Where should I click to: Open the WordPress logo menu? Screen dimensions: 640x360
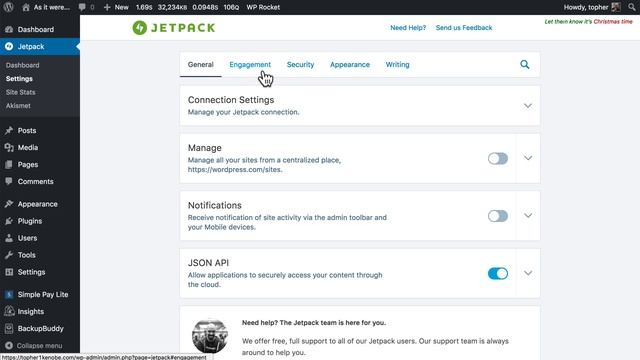tap(8, 7)
